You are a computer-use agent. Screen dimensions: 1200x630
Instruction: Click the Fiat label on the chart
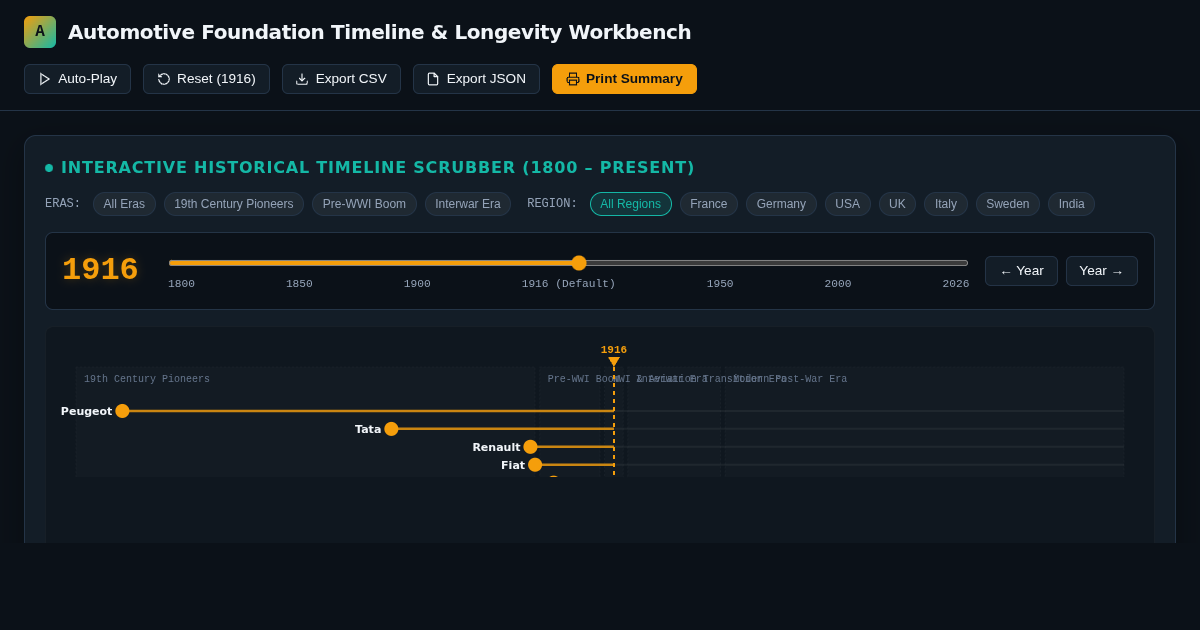click(x=513, y=465)
